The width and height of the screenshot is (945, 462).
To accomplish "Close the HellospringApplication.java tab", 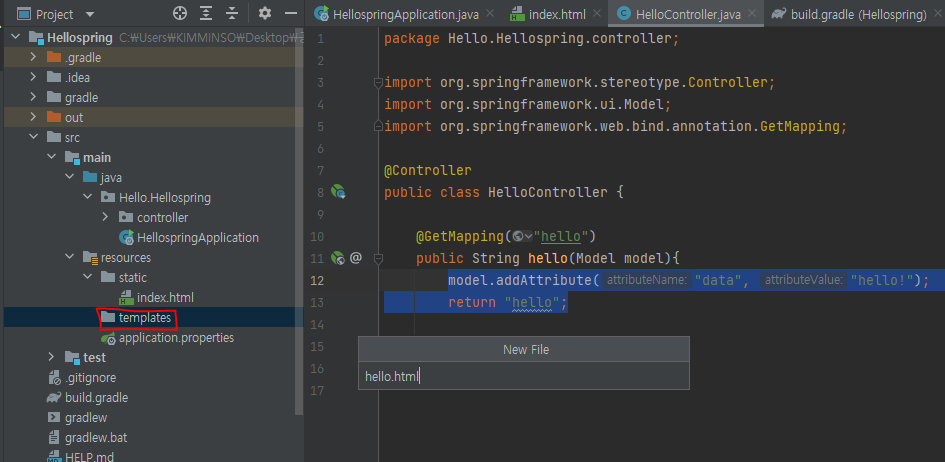I will pyautogui.click(x=489, y=14).
